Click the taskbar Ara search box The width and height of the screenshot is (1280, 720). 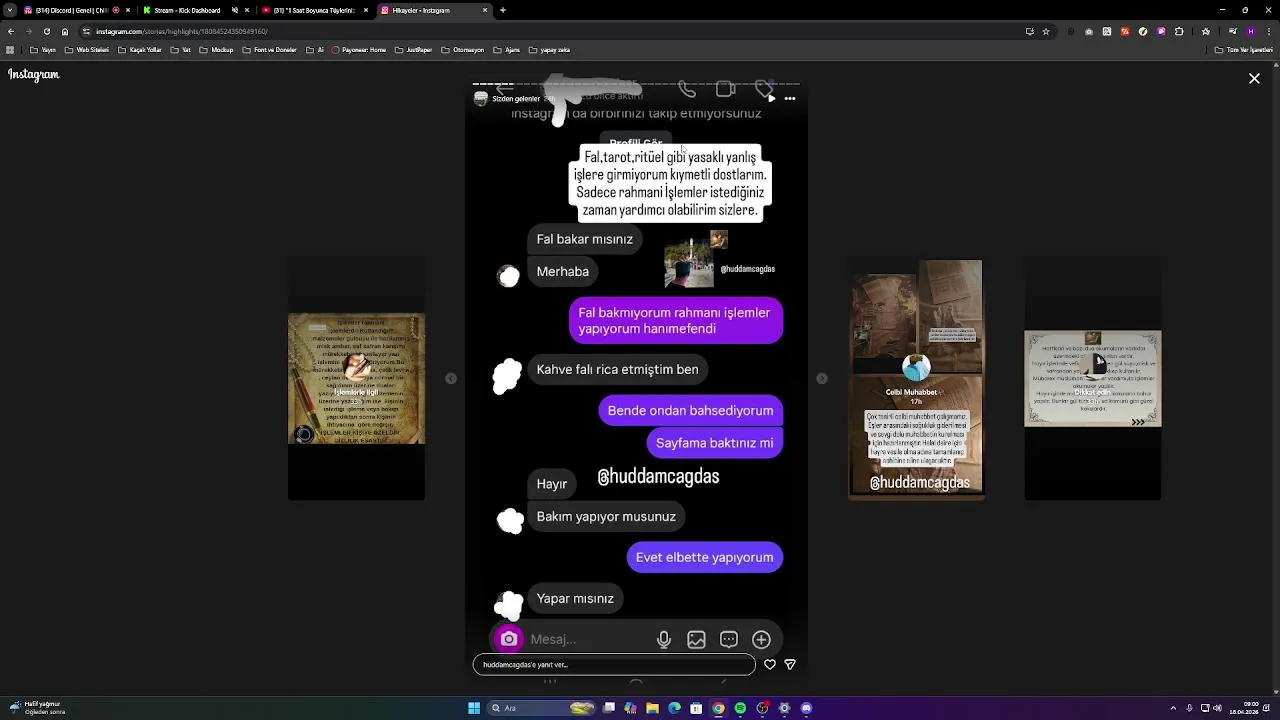tap(541, 708)
